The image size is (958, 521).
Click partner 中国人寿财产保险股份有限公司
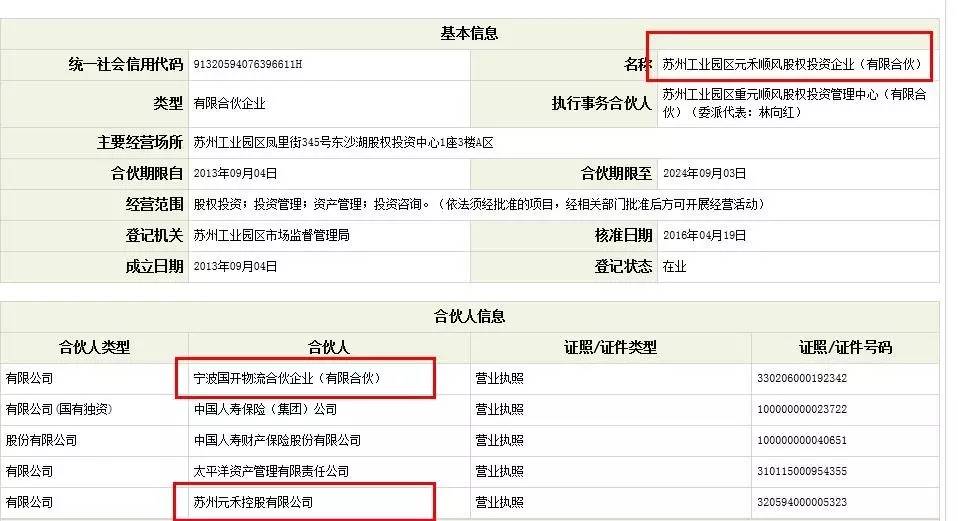[x=277, y=440]
